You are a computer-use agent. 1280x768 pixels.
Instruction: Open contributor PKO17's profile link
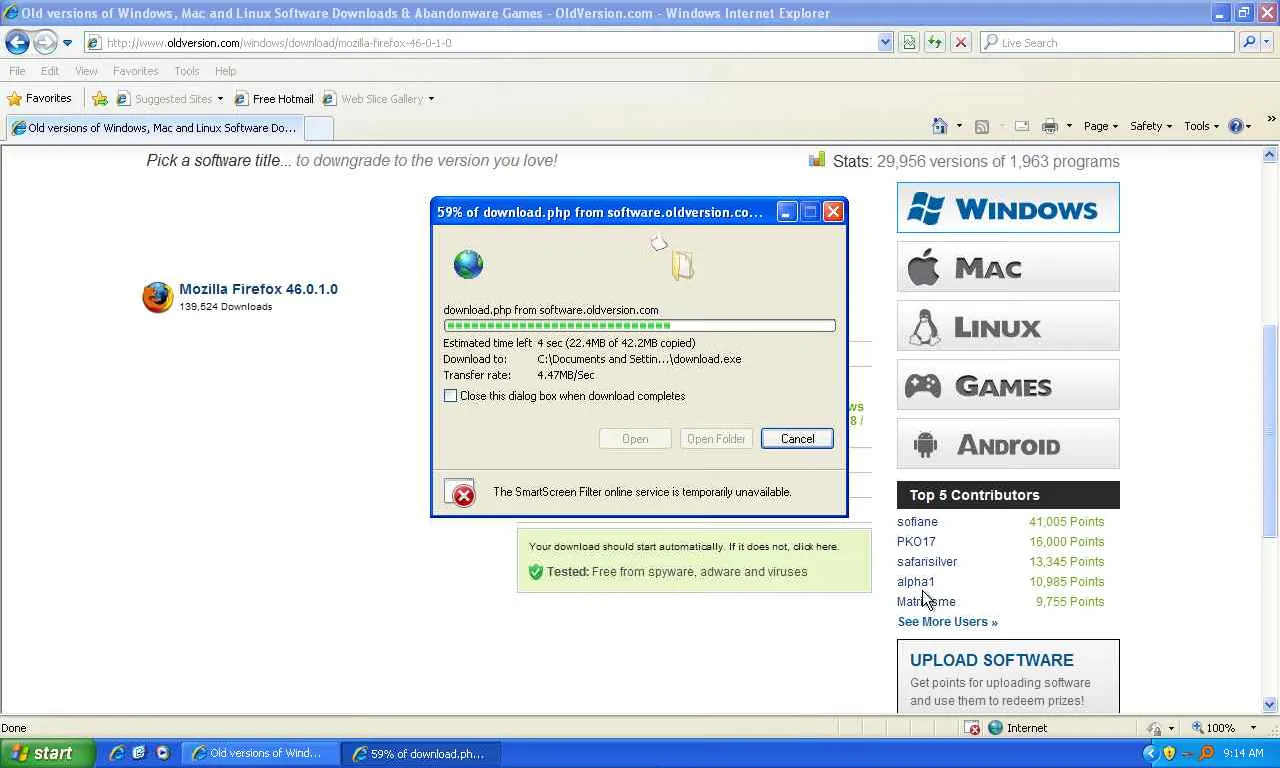pos(916,542)
